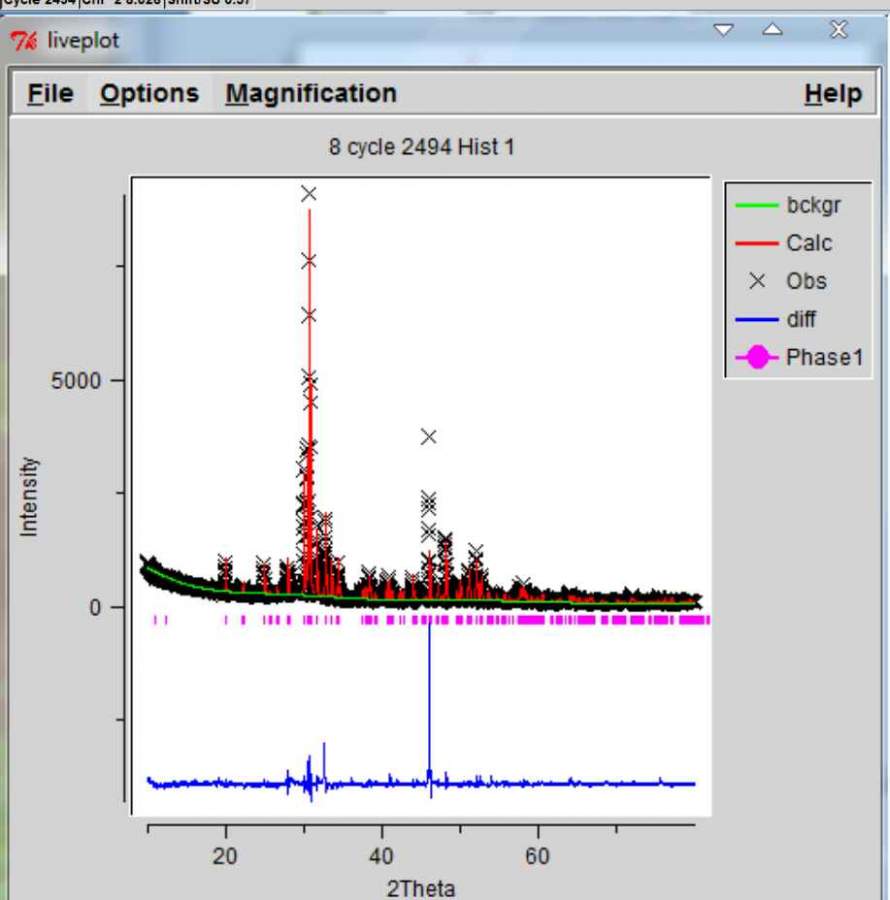Click the '5000' y-axis tick label
The height and width of the screenshot is (900, 890).
75,381
